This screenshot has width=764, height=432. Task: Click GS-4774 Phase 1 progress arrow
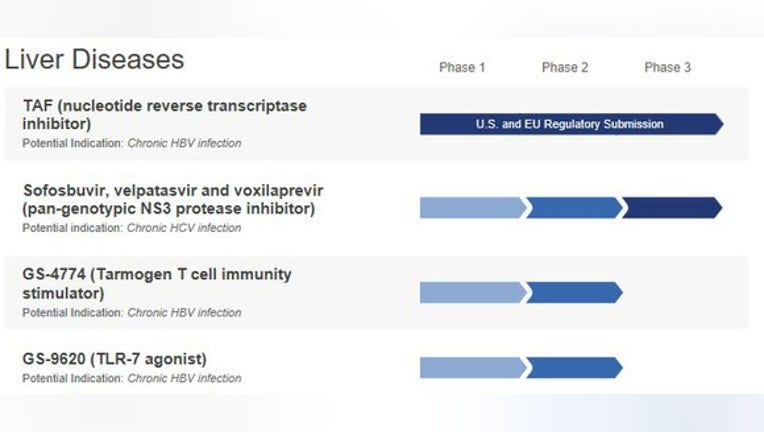pyautogui.click(x=473, y=292)
